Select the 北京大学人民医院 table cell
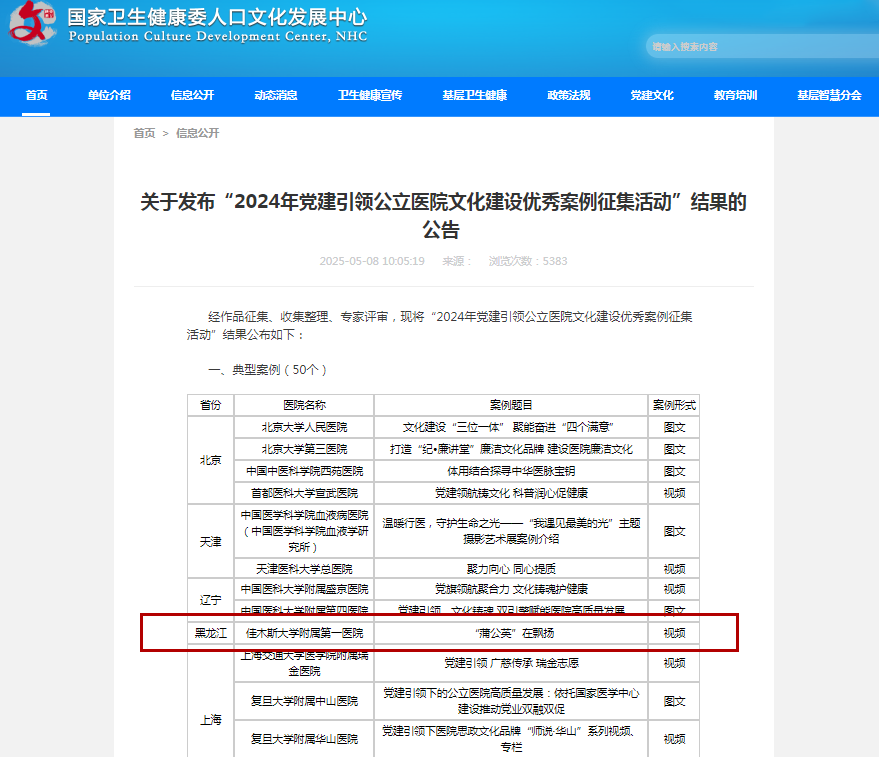This screenshot has width=879, height=757. click(x=305, y=427)
